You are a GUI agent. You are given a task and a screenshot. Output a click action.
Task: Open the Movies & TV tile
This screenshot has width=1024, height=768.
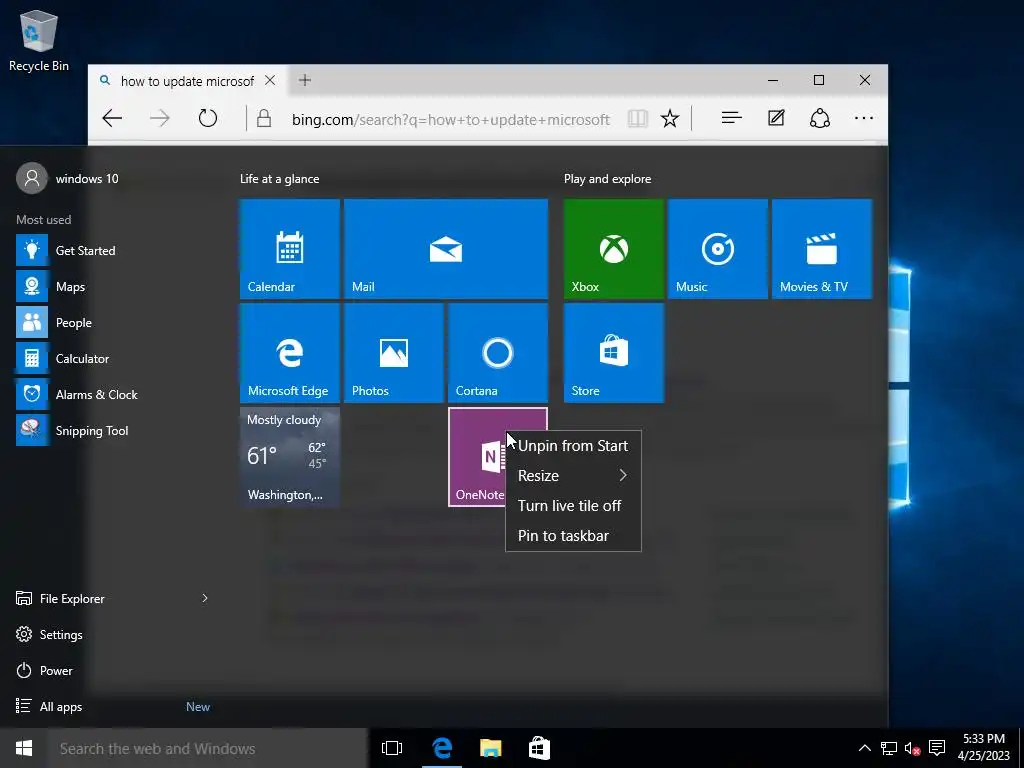point(822,249)
